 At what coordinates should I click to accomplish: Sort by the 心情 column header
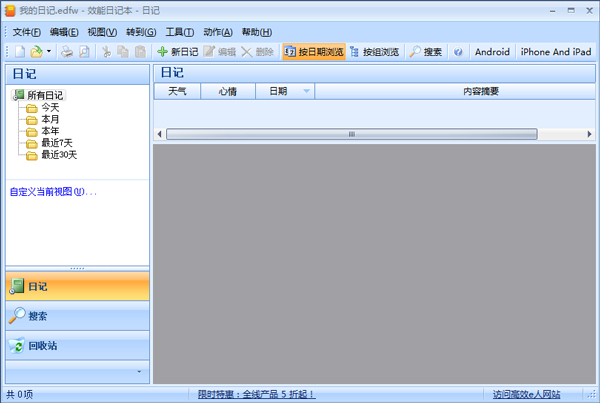pyautogui.click(x=228, y=91)
